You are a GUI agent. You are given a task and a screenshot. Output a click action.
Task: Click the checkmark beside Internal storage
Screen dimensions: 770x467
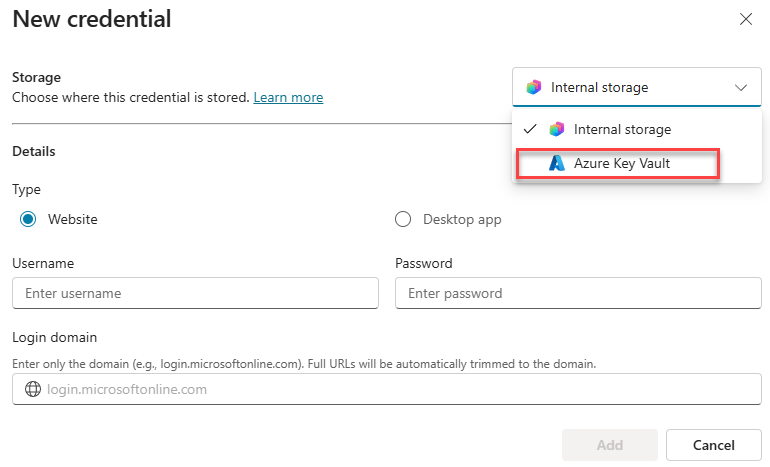[531, 129]
